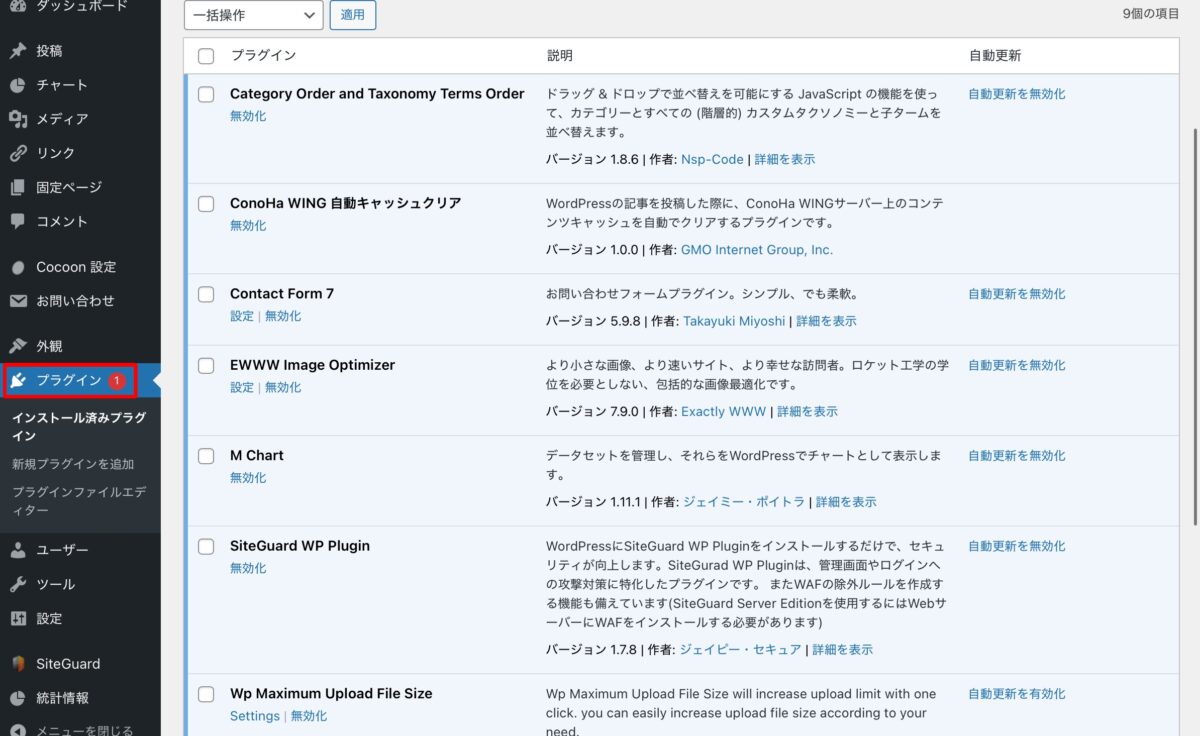Click 詳細を表示 for Contact Form 7
The image size is (1200, 736).
[x=826, y=321]
